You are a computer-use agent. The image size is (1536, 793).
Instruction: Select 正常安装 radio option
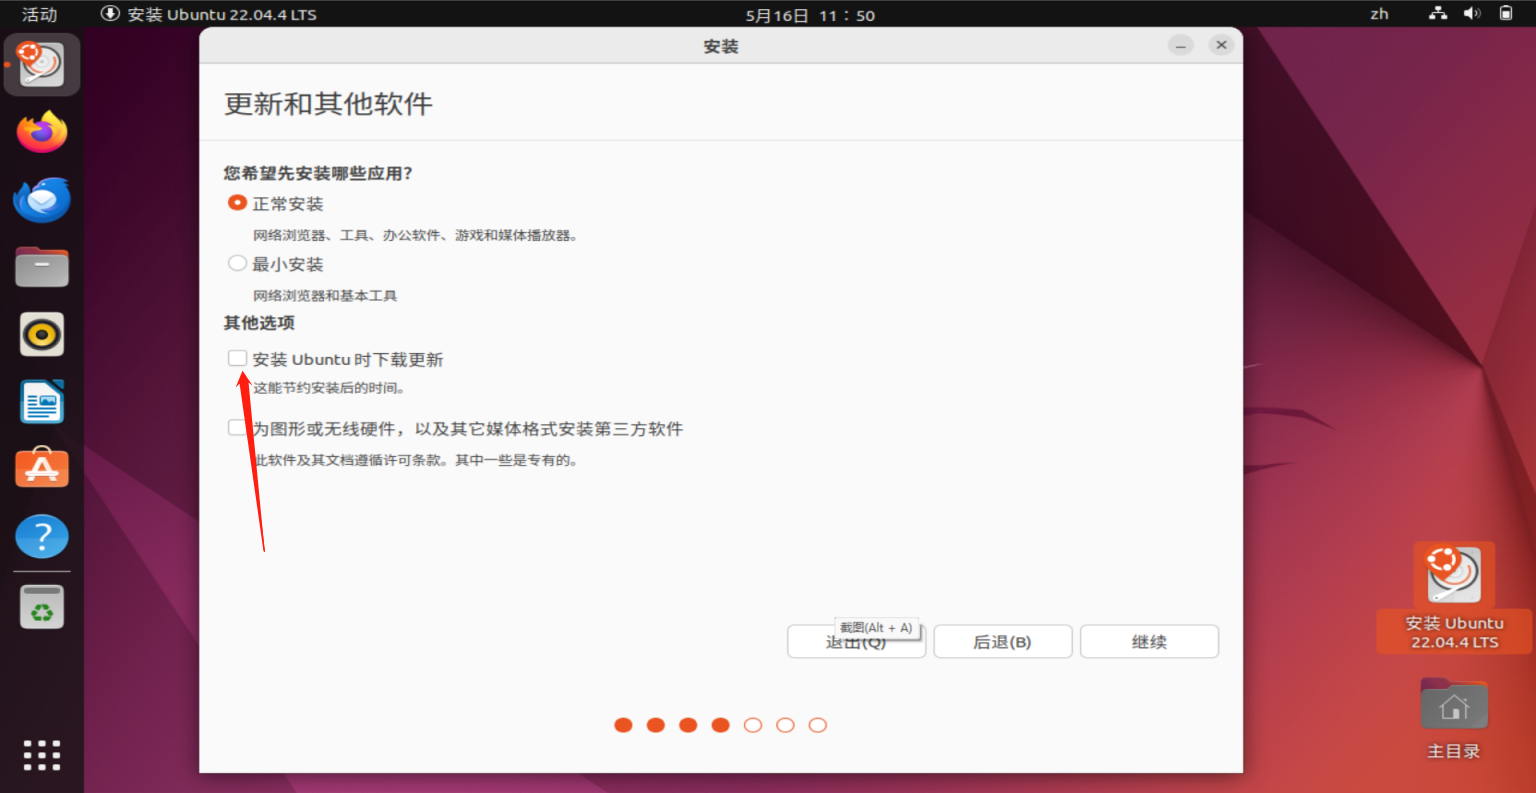(237, 203)
